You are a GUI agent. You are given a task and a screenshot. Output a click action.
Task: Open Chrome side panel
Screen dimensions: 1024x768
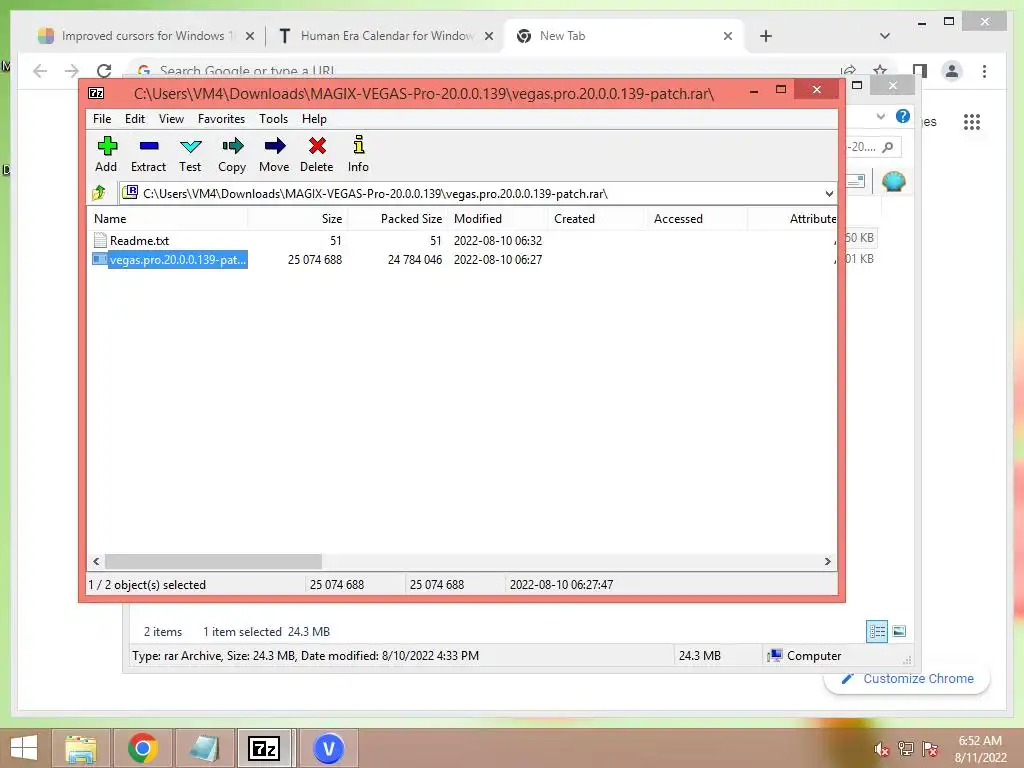point(920,71)
